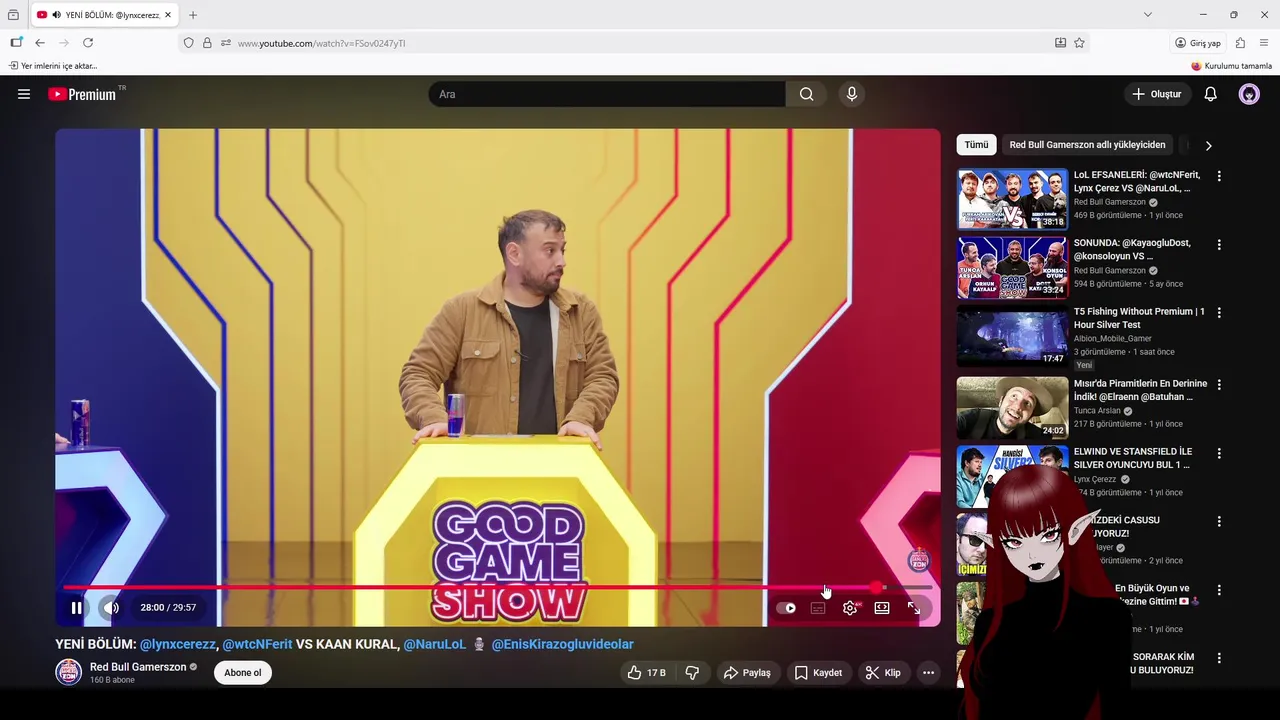Viewport: 1280px width, 720px height.
Task: Go back in browser history
Action: [x=40, y=43]
